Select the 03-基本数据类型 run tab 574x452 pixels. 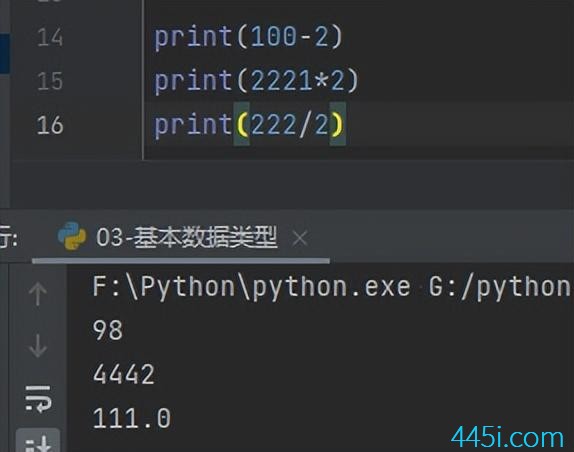186,237
